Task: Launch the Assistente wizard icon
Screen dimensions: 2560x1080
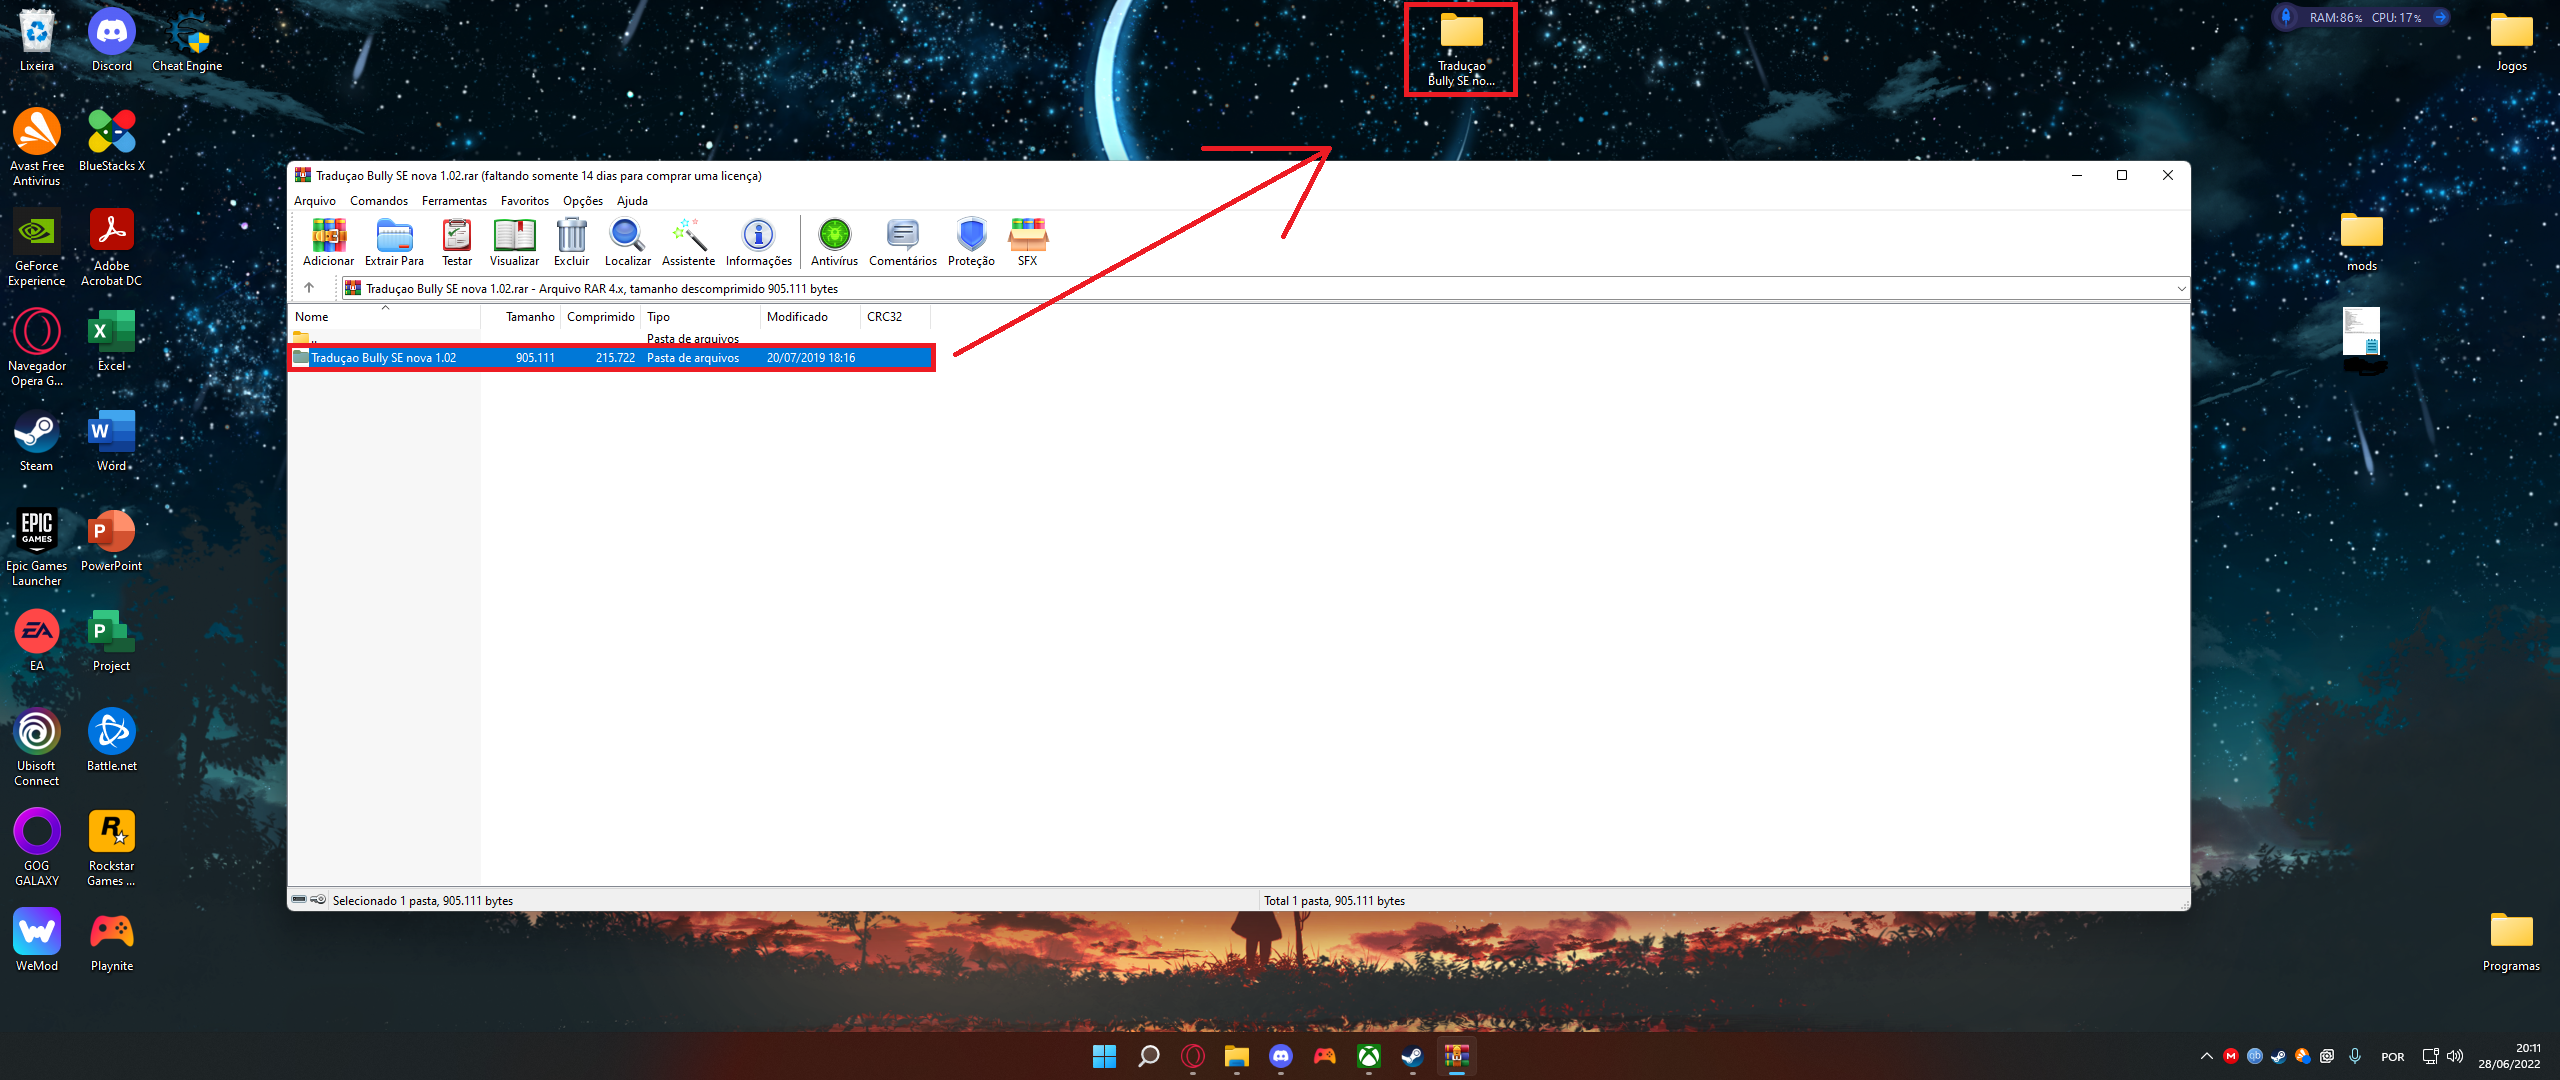Action: pyautogui.click(x=688, y=241)
